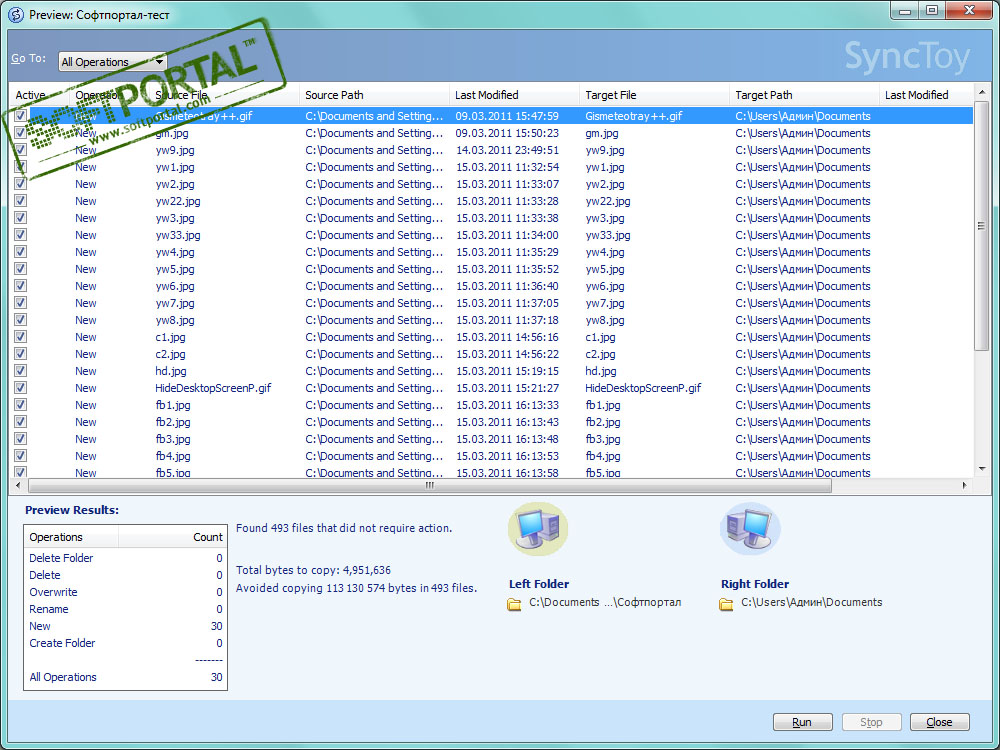Select source file hd.jpg
1000x750 pixels.
[x=171, y=371]
